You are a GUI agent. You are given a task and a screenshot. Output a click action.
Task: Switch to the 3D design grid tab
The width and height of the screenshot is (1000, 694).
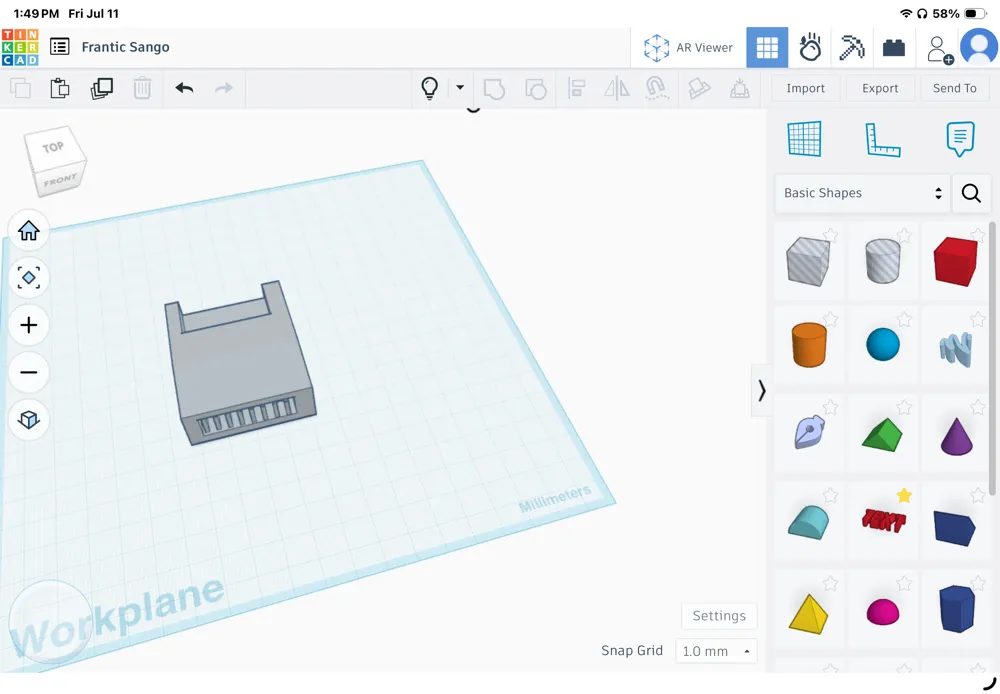tap(767, 47)
